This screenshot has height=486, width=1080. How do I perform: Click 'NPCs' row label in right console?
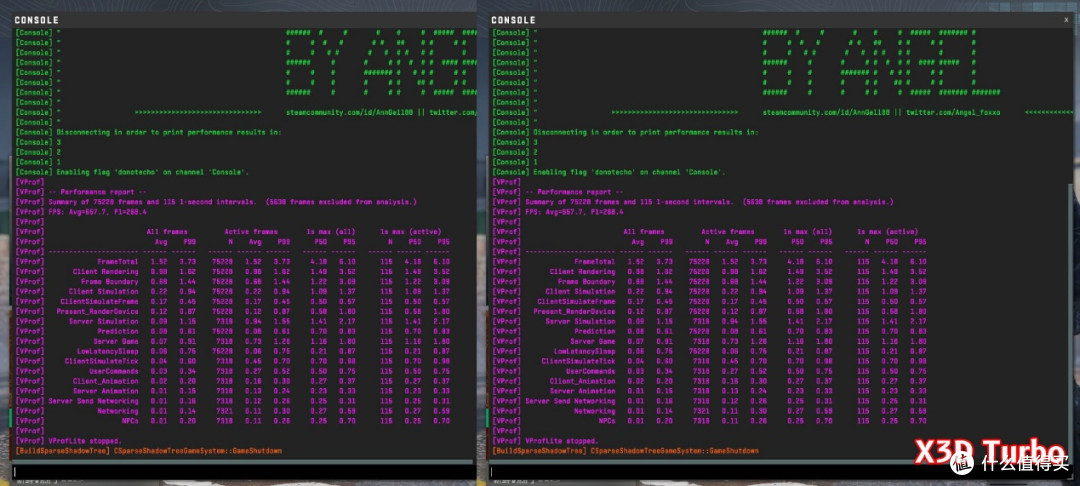pos(607,421)
